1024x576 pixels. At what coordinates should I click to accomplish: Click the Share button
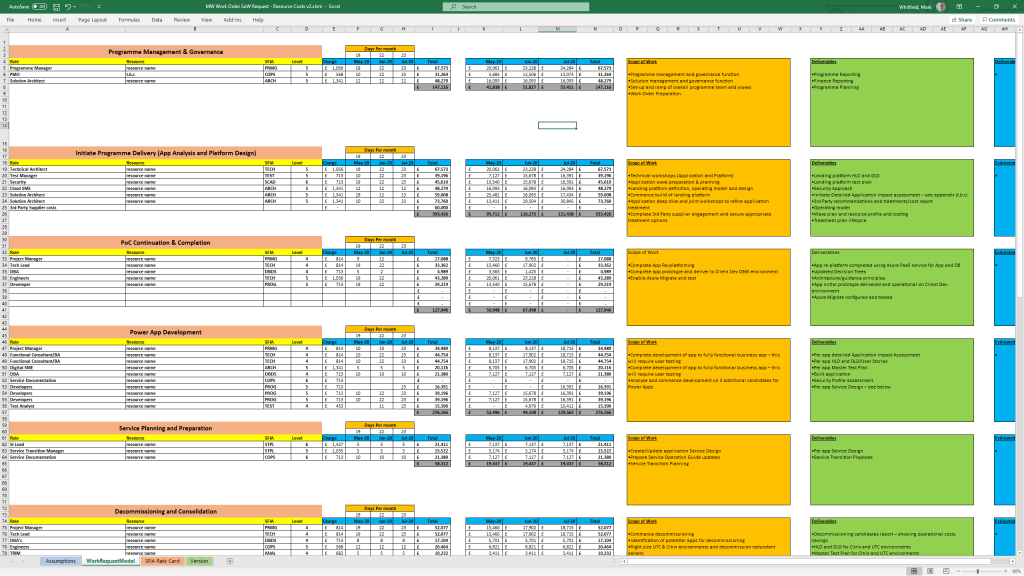961,19
